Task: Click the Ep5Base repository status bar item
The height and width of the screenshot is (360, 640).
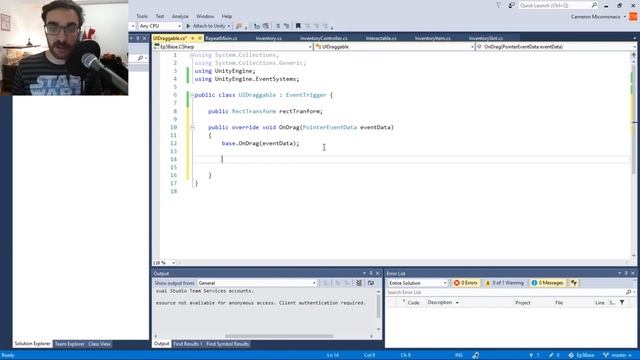Action: tap(581, 355)
